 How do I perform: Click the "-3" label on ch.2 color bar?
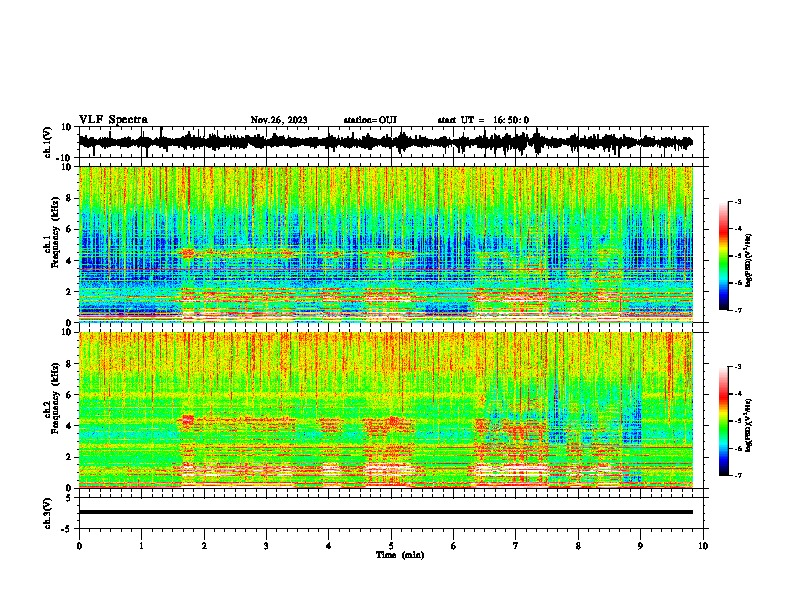point(738,367)
